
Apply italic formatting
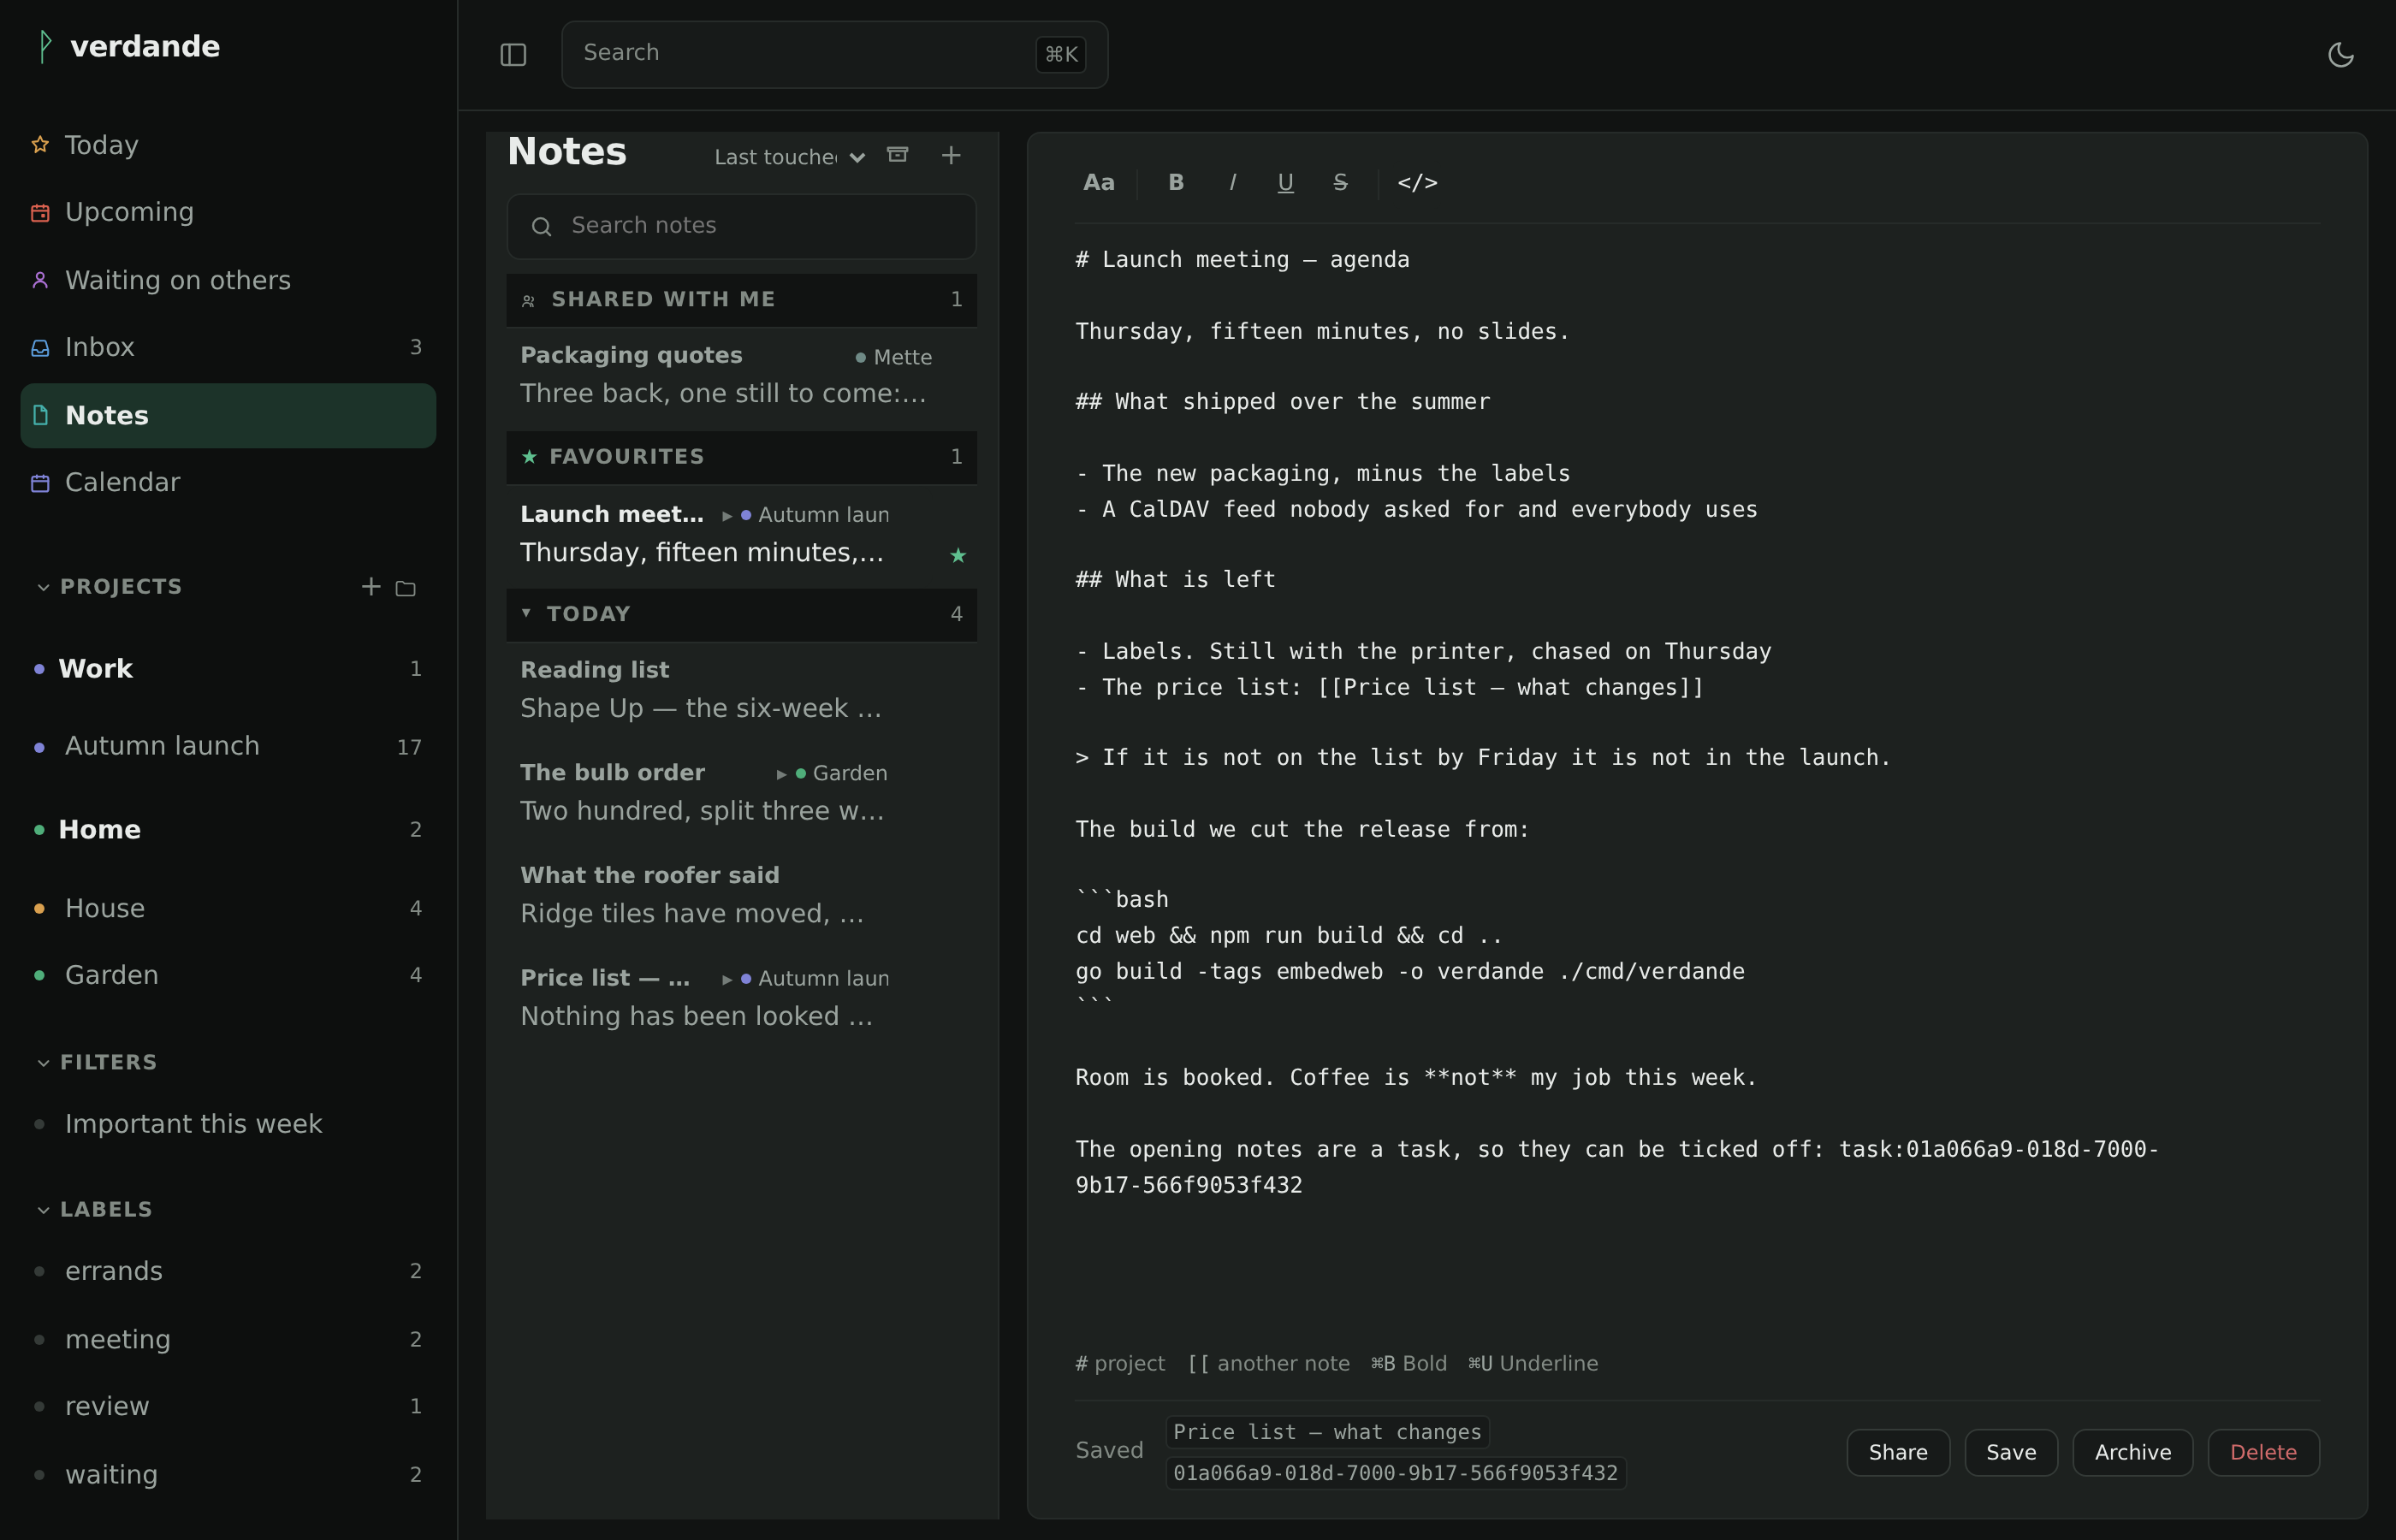pyautogui.click(x=1232, y=183)
